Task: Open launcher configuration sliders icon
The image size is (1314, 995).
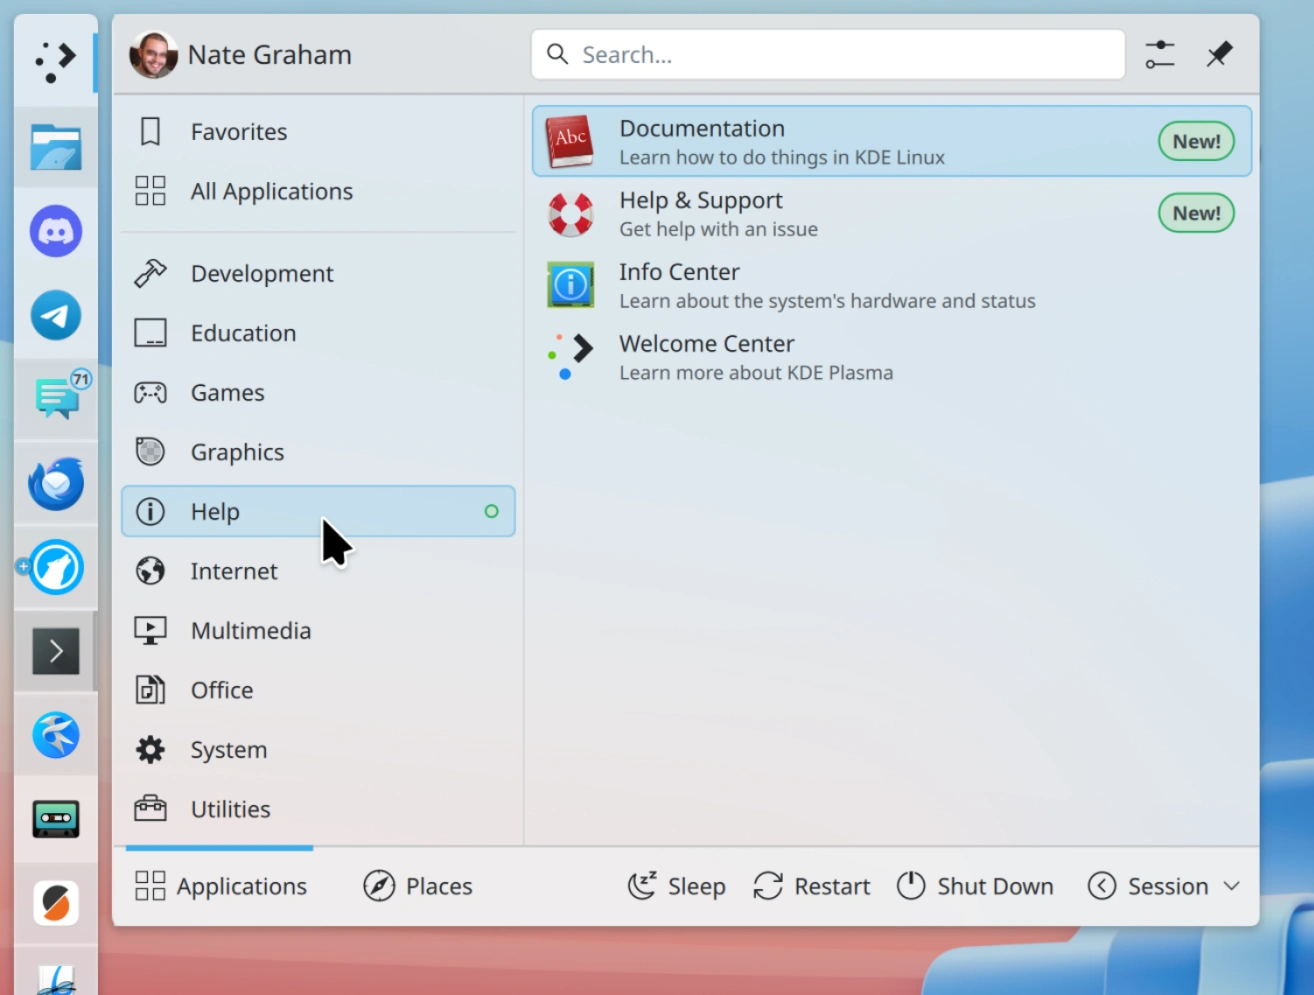Action: coord(1160,54)
